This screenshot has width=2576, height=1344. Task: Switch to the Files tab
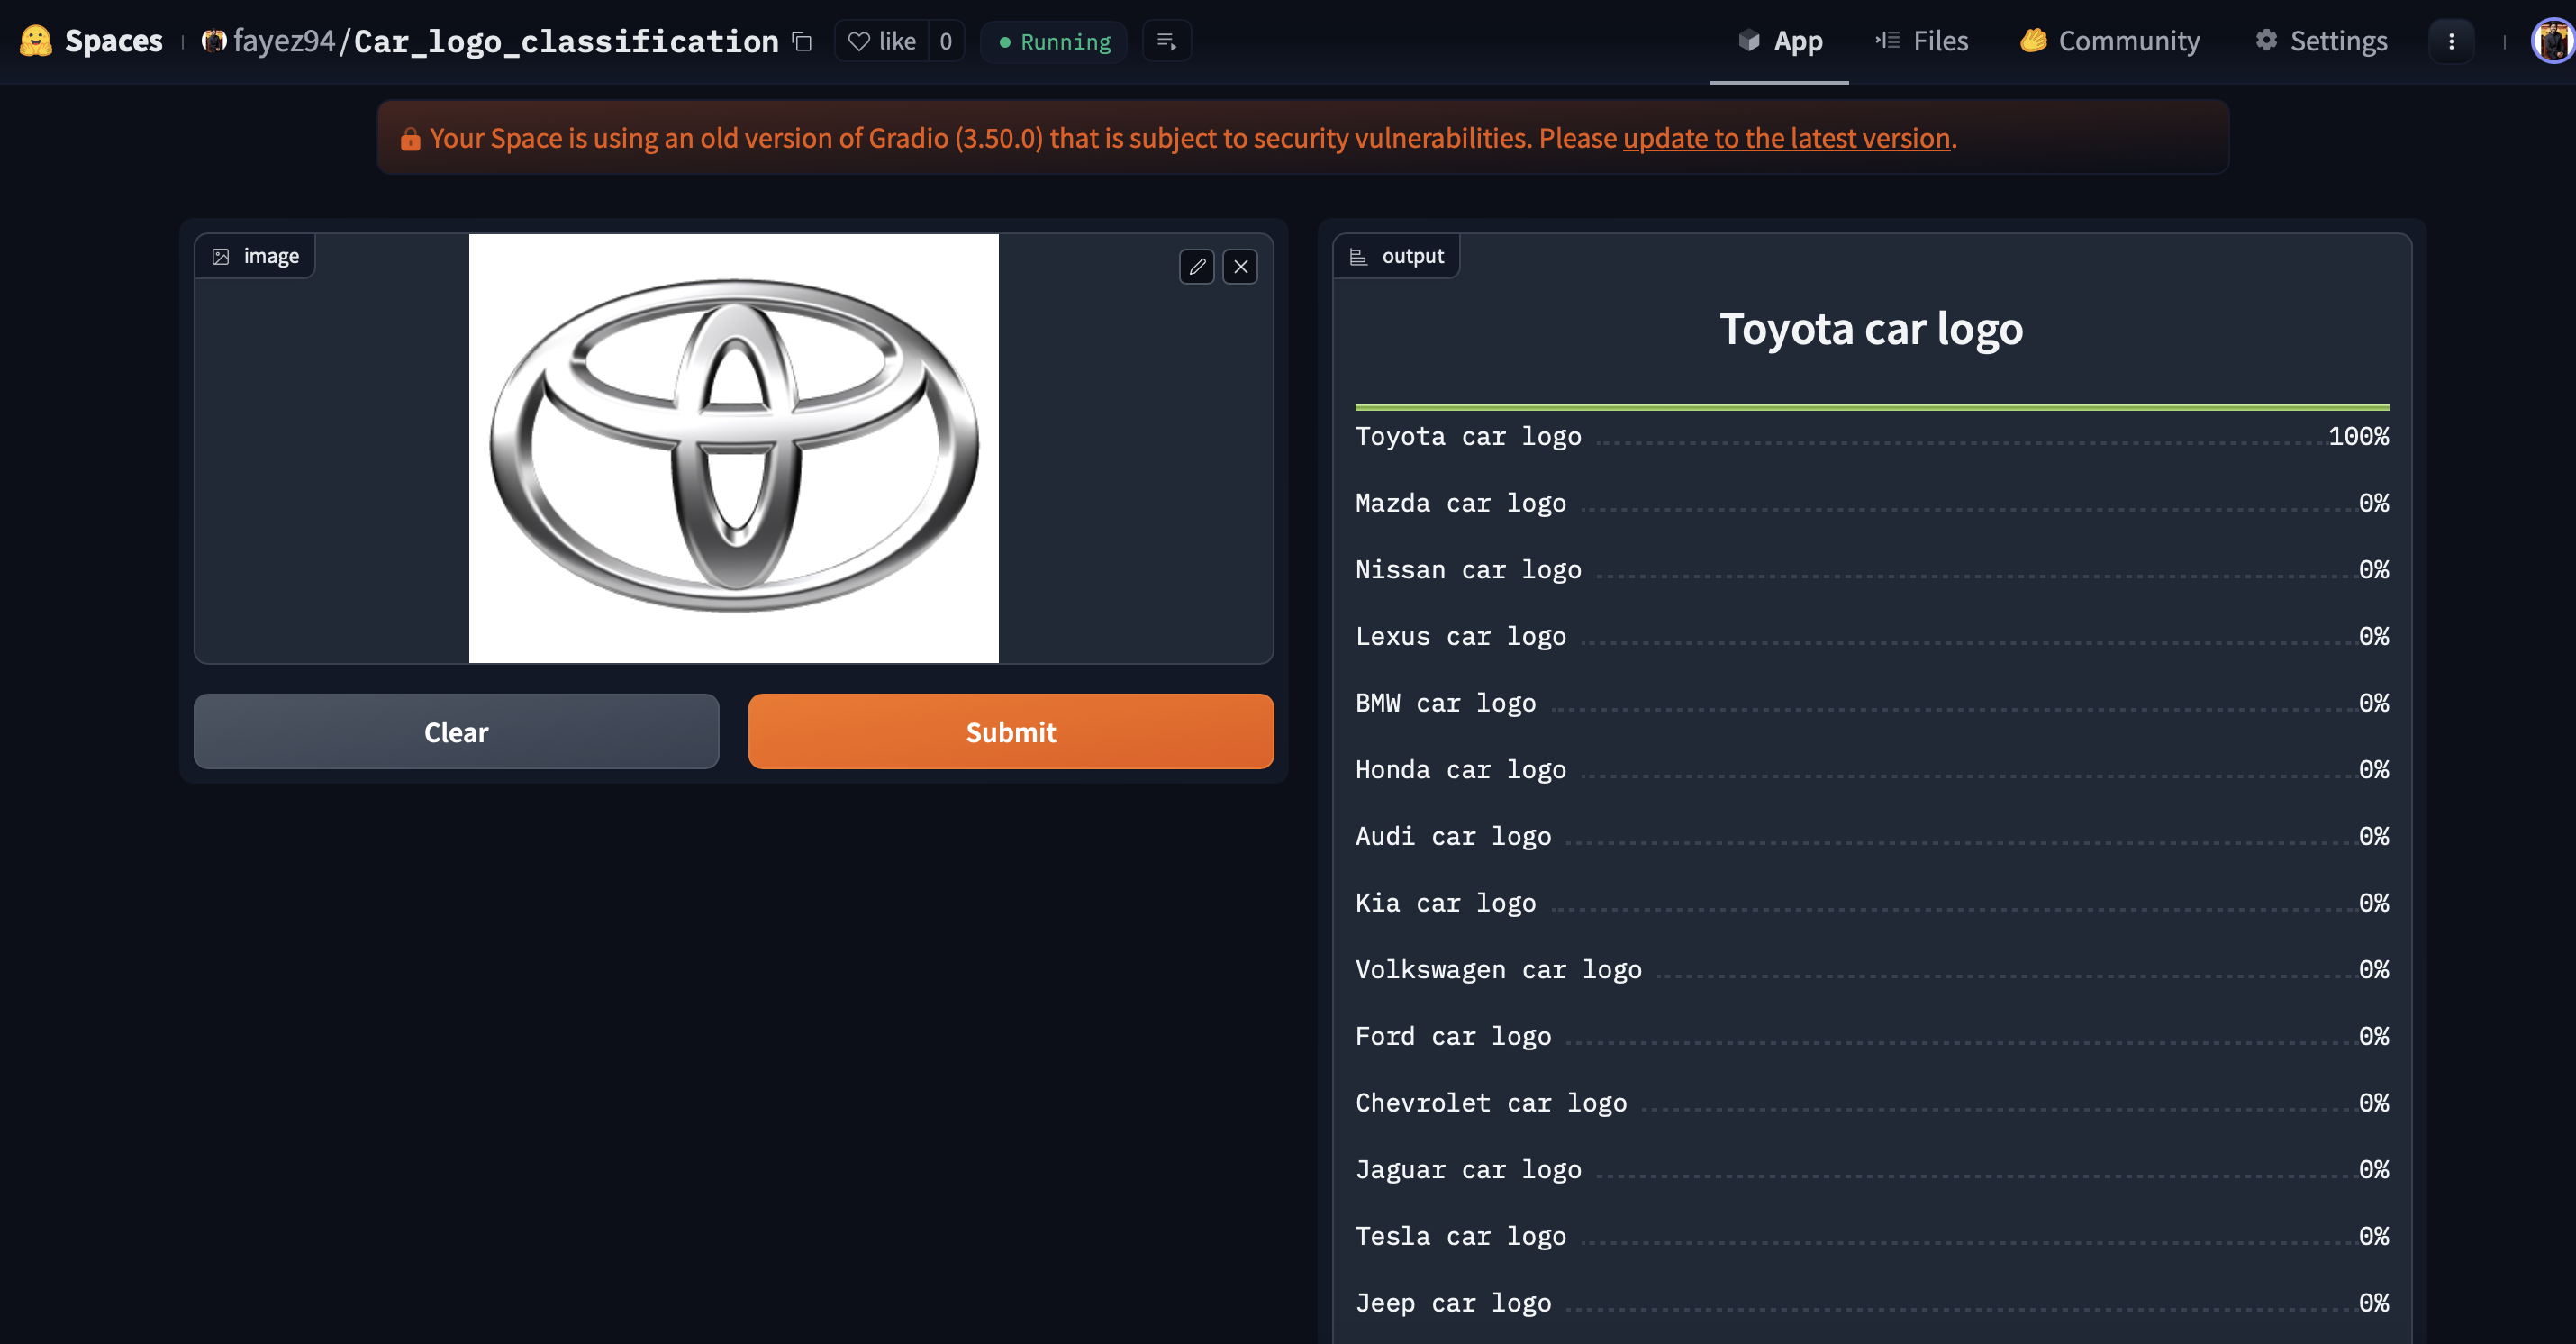pos(1921,41)
